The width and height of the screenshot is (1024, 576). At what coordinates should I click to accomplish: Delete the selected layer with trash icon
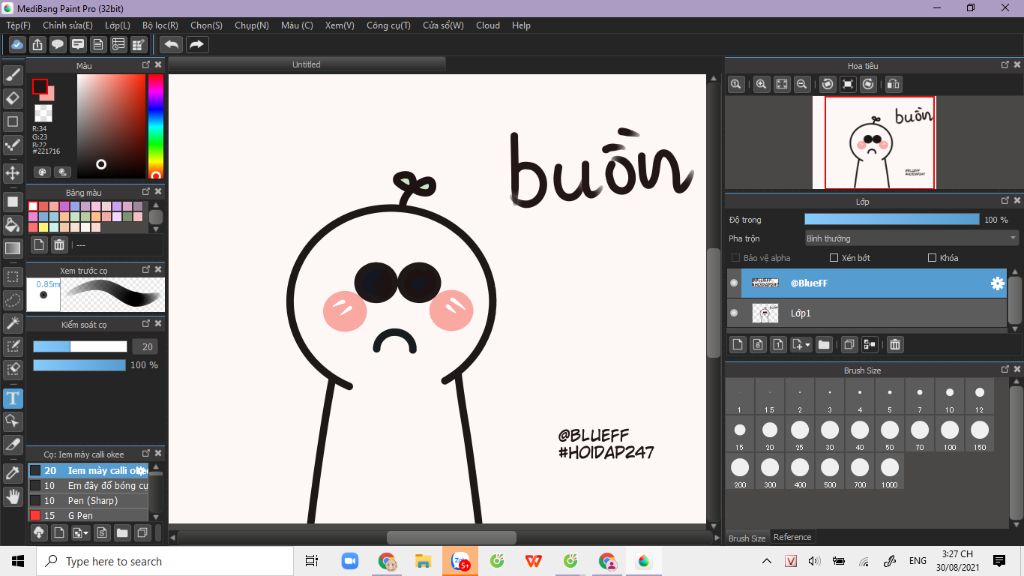895,344
